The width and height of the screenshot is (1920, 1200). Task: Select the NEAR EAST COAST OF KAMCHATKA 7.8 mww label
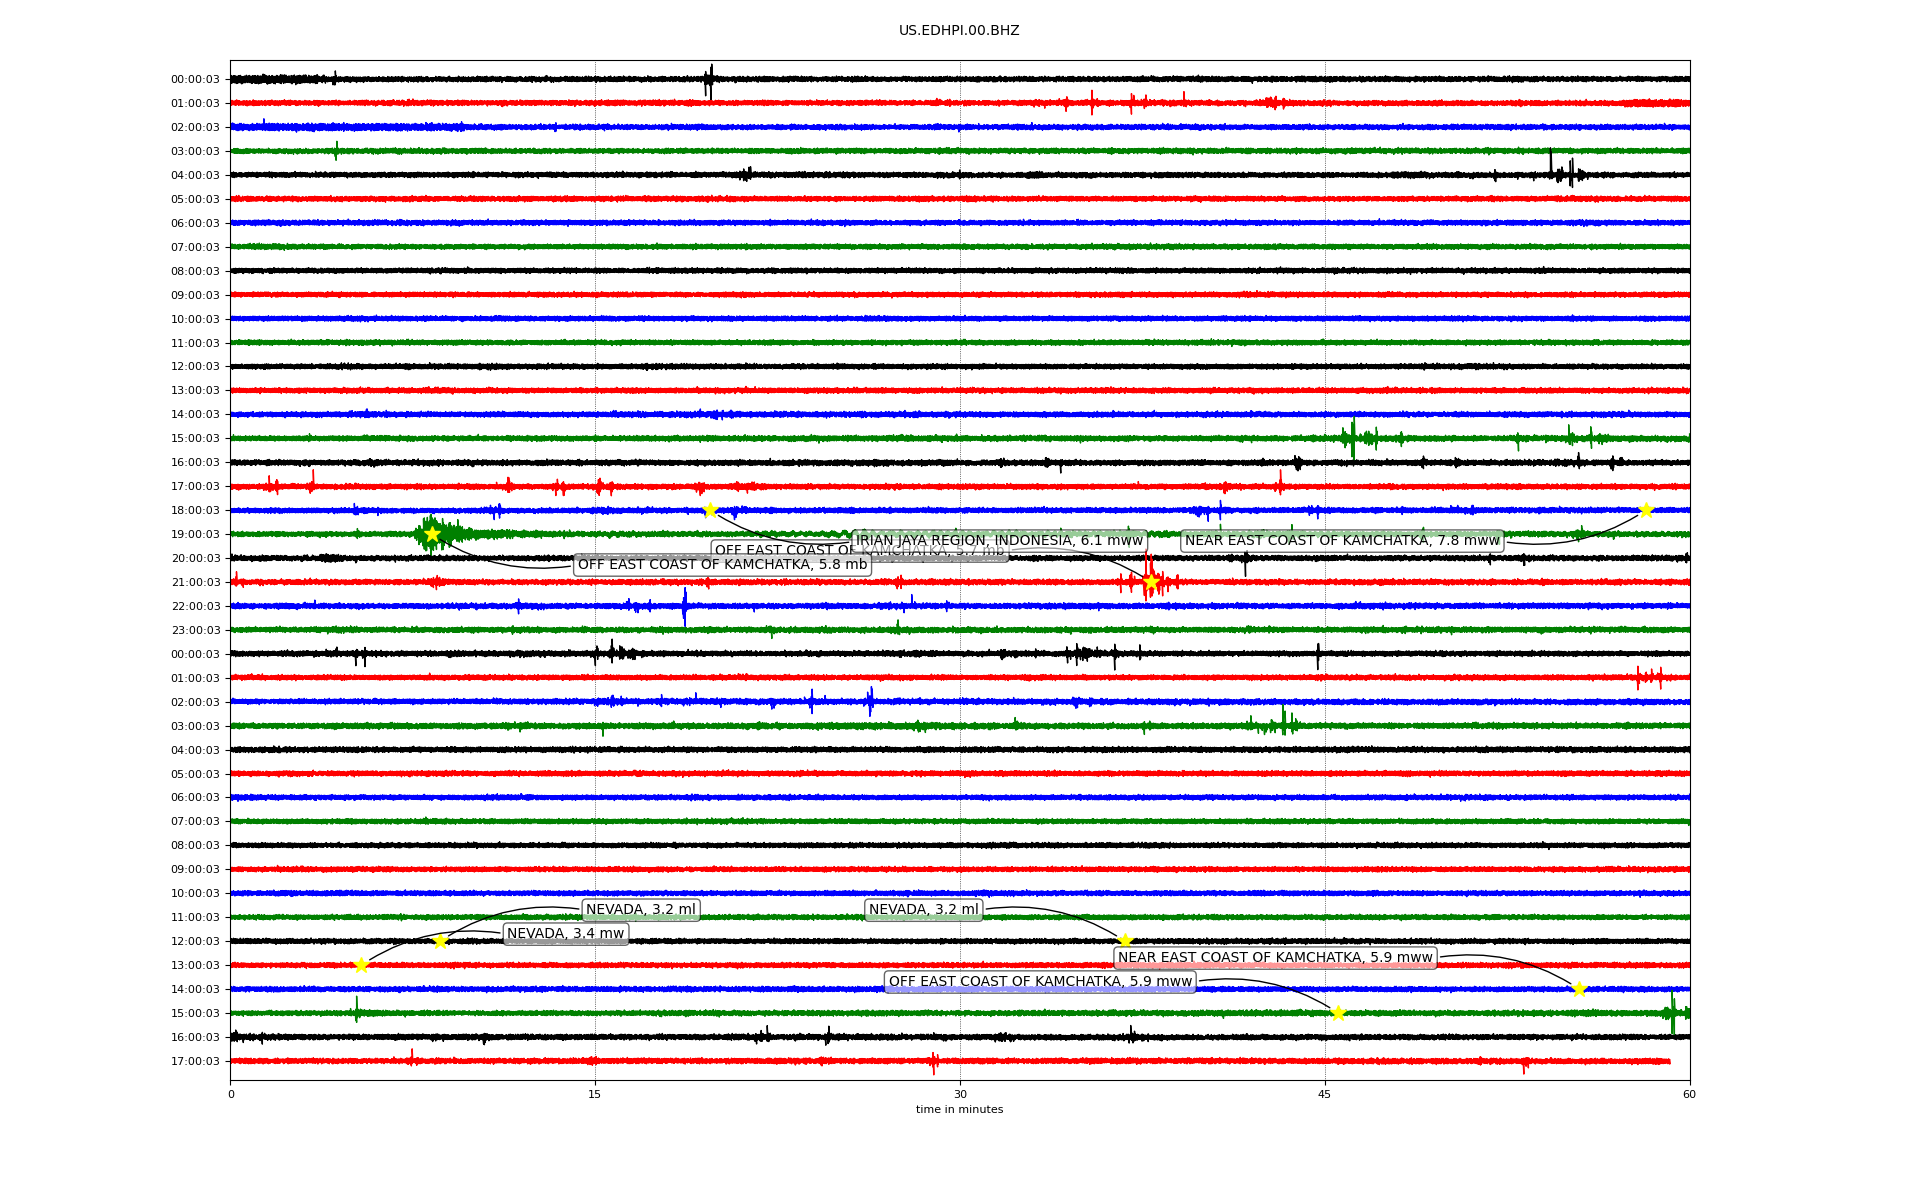click(1342, 540)
